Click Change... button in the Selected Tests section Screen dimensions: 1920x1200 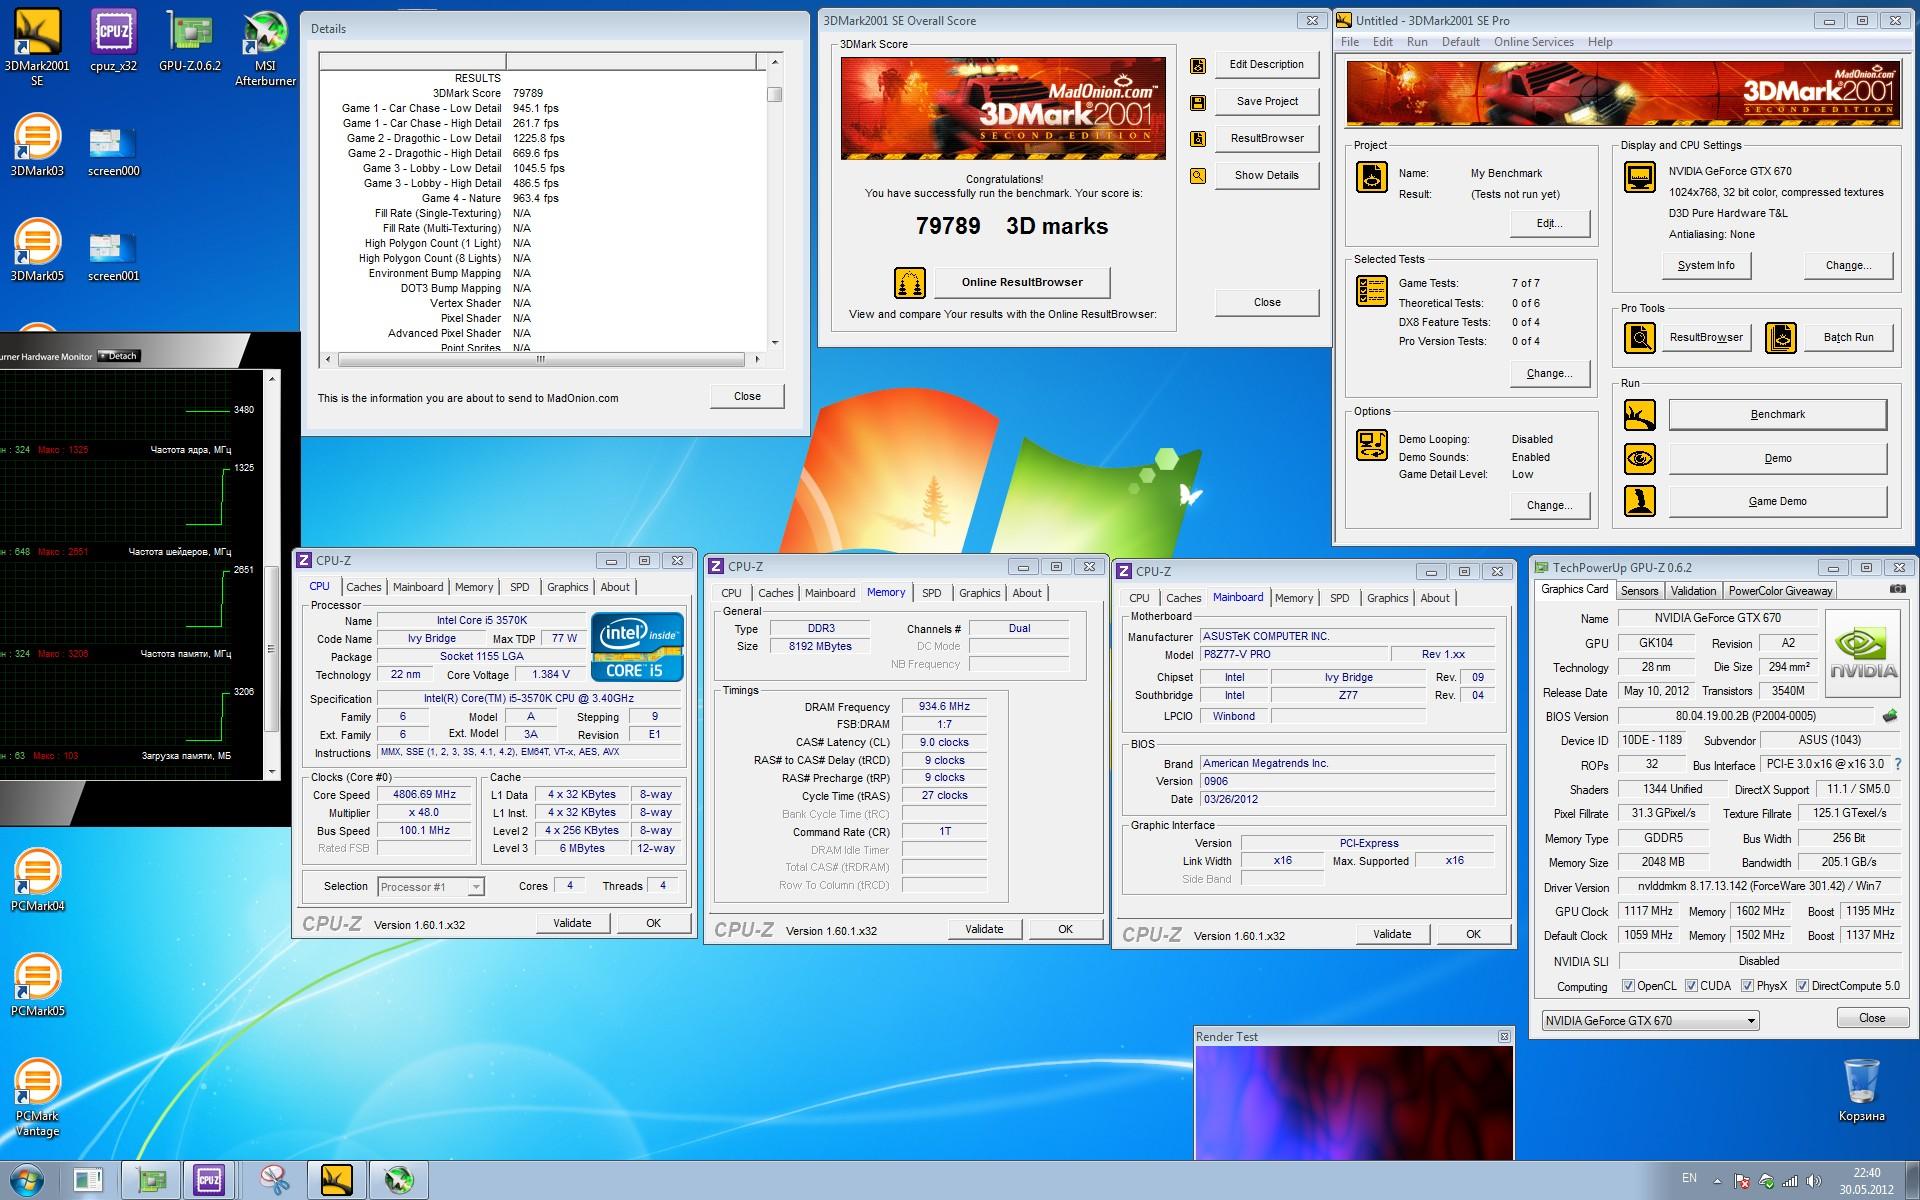[x=1549, y=374]
